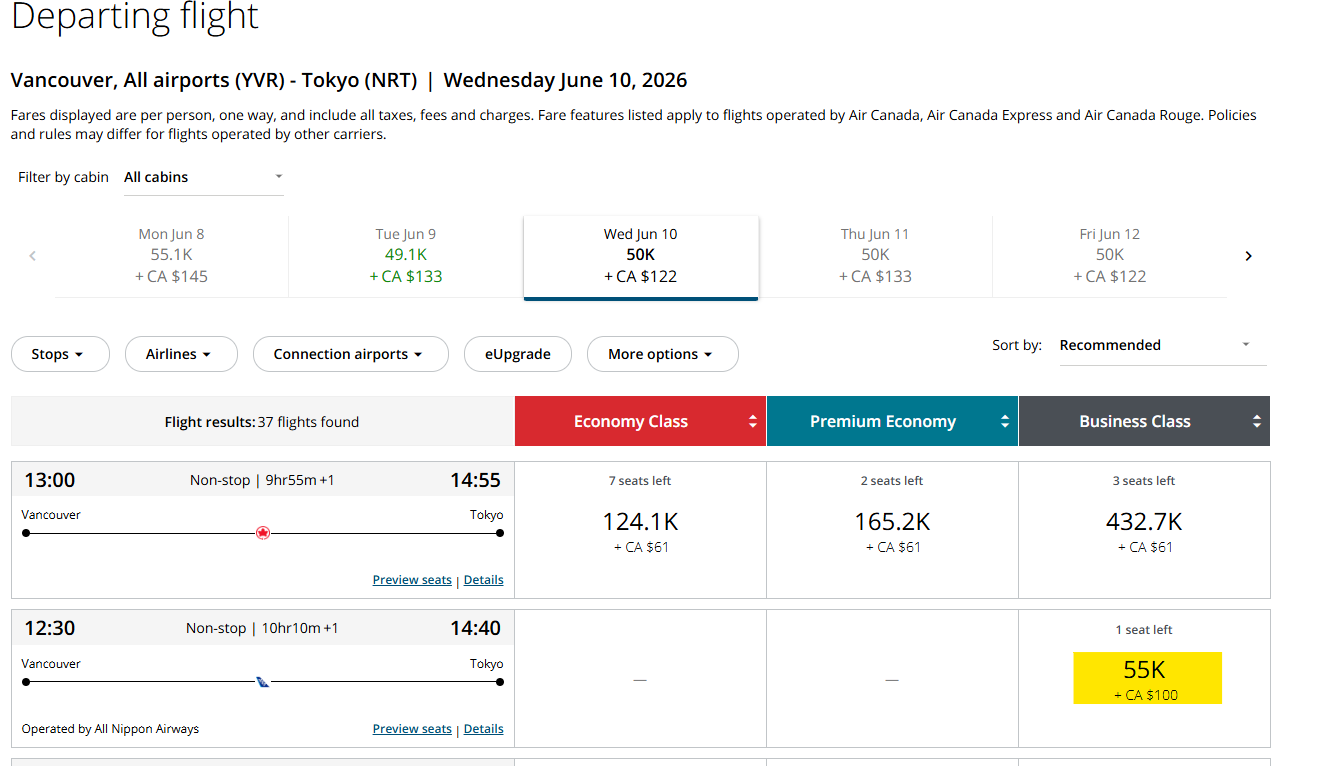Expand the Connection airports dropdown
This screenshot has width=1334, height=766.
point(351,354)
